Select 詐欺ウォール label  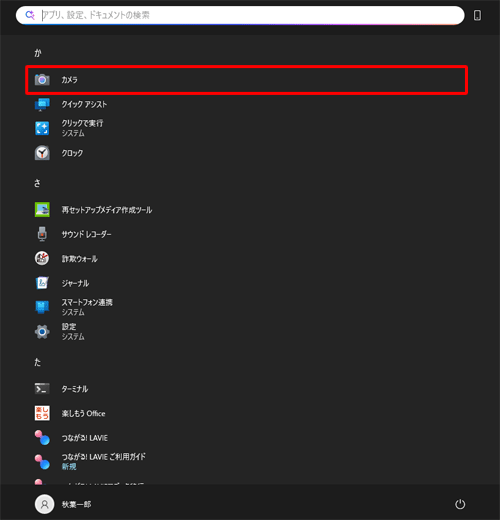79,259
